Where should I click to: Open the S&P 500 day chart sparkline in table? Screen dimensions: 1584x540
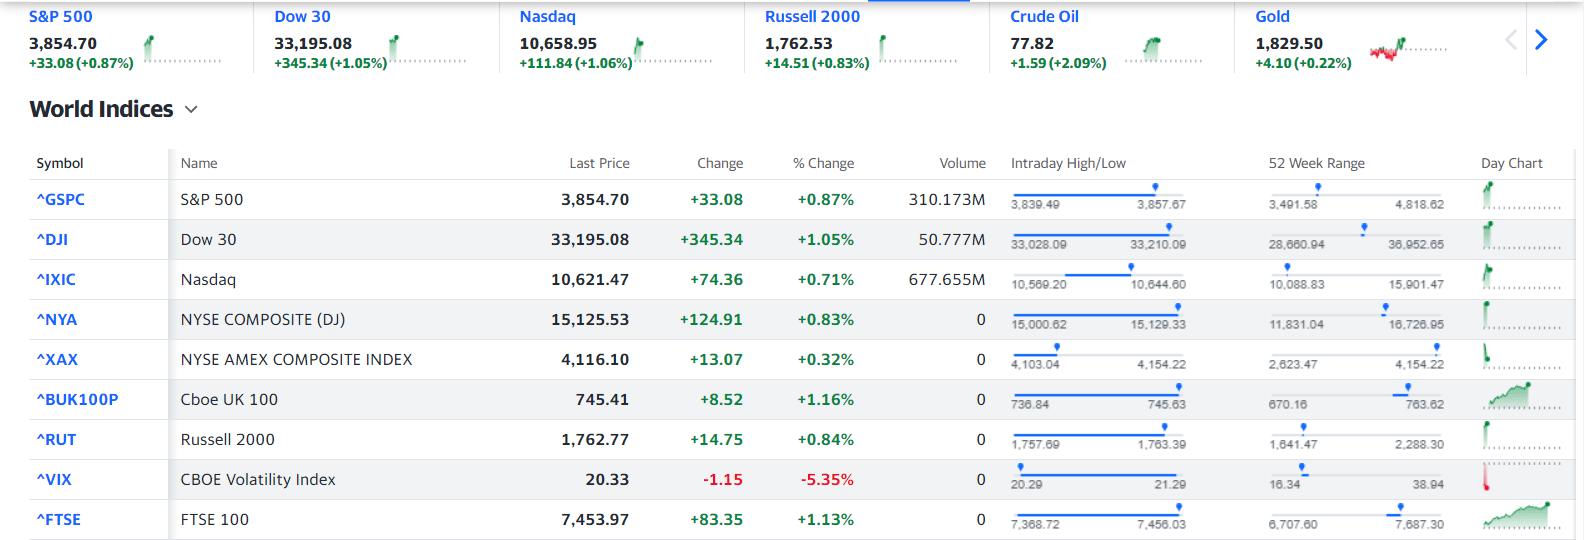point(1521,197)
